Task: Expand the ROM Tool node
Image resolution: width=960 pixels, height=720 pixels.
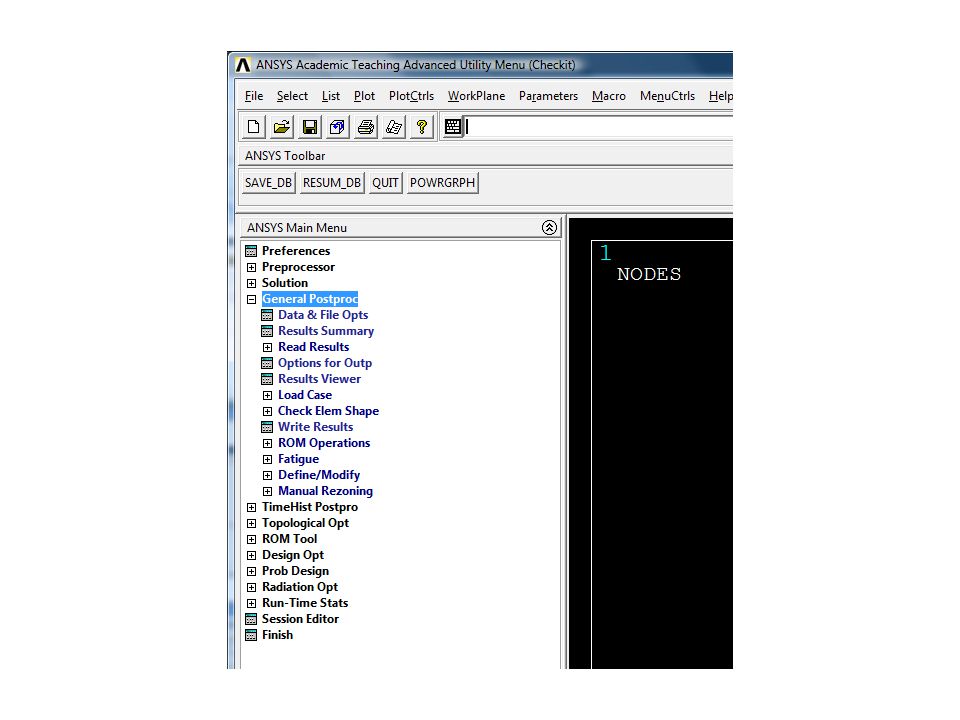Action: point(252,539)
